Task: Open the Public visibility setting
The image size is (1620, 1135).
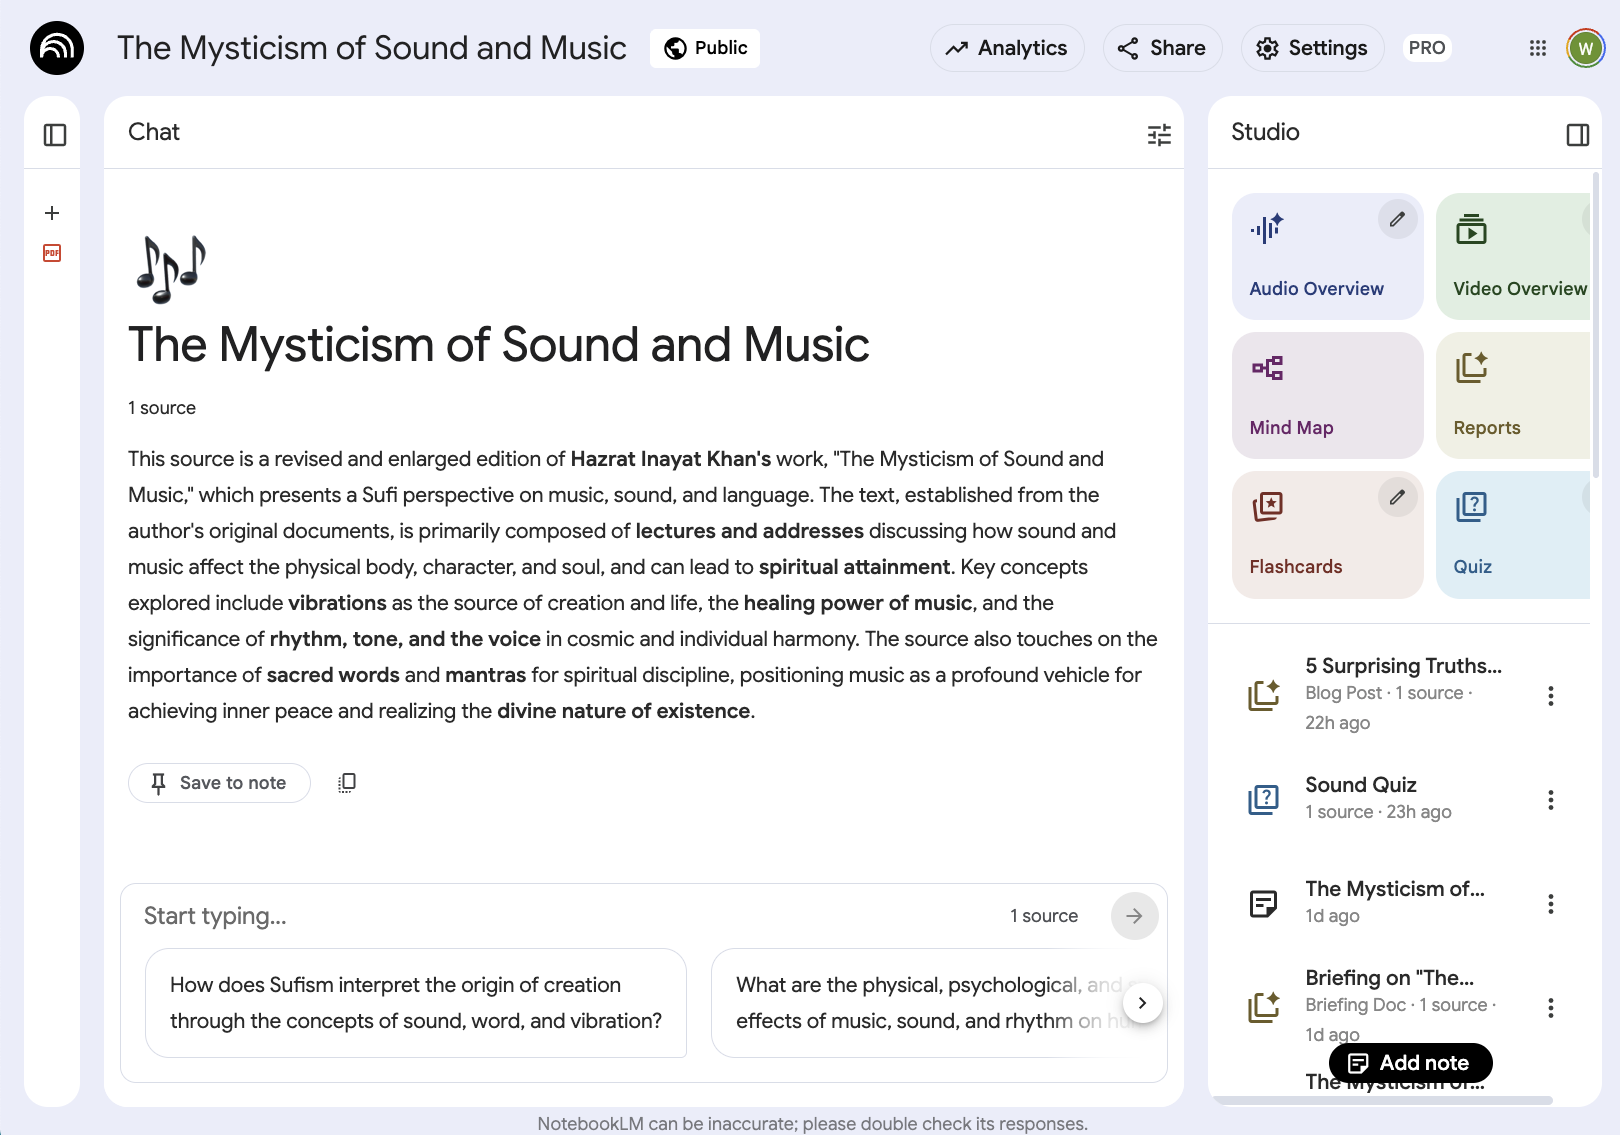Action: (705, 48)
